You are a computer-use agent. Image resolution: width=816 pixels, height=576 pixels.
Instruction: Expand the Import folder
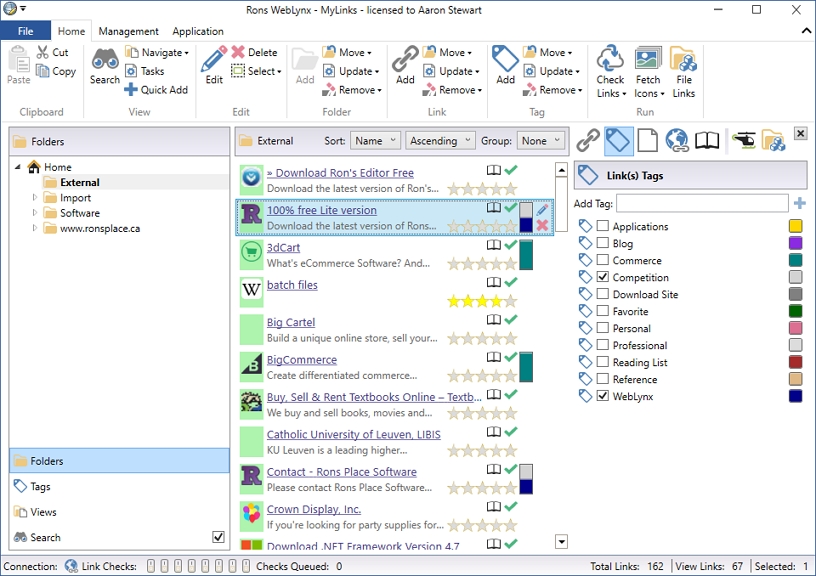click(34, 198)
